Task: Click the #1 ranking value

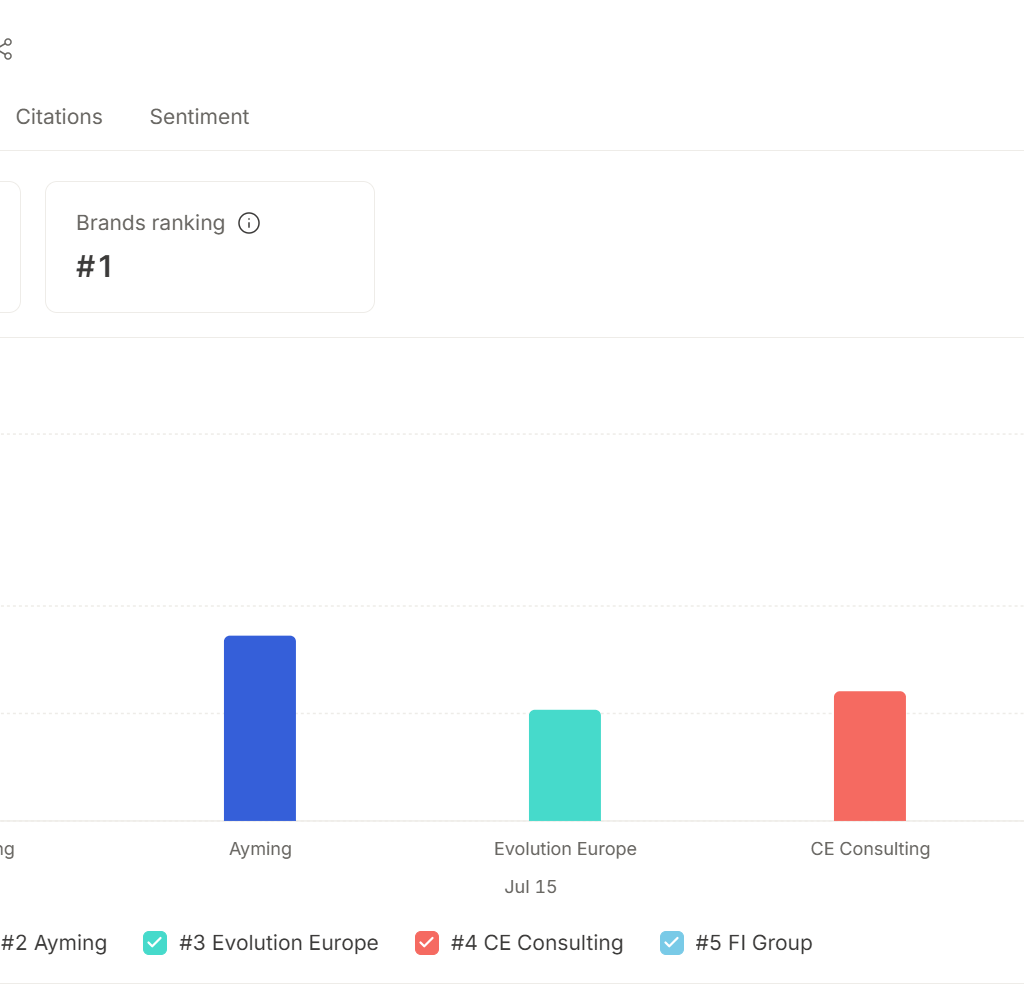Action: (95, 267)
